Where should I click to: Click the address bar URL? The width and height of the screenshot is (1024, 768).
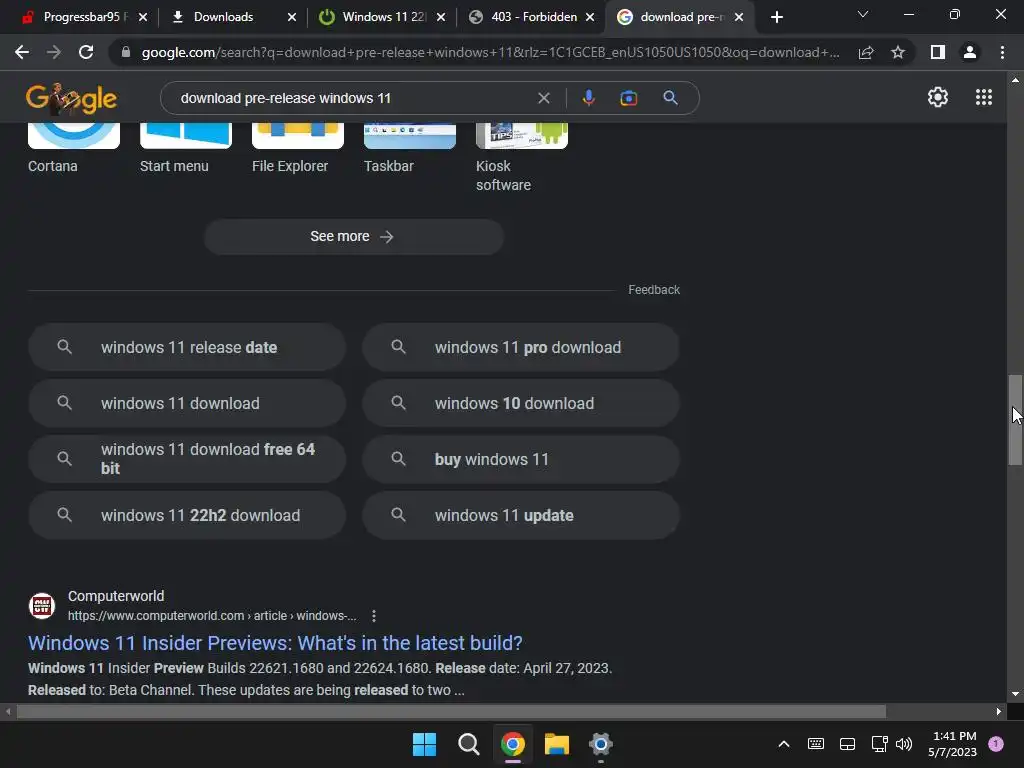point(490,52)
